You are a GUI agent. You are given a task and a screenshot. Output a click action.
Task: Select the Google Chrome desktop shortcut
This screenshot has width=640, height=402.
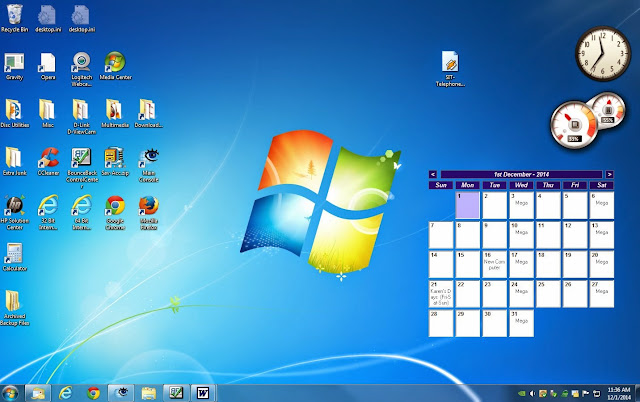[x=115, y=212]
